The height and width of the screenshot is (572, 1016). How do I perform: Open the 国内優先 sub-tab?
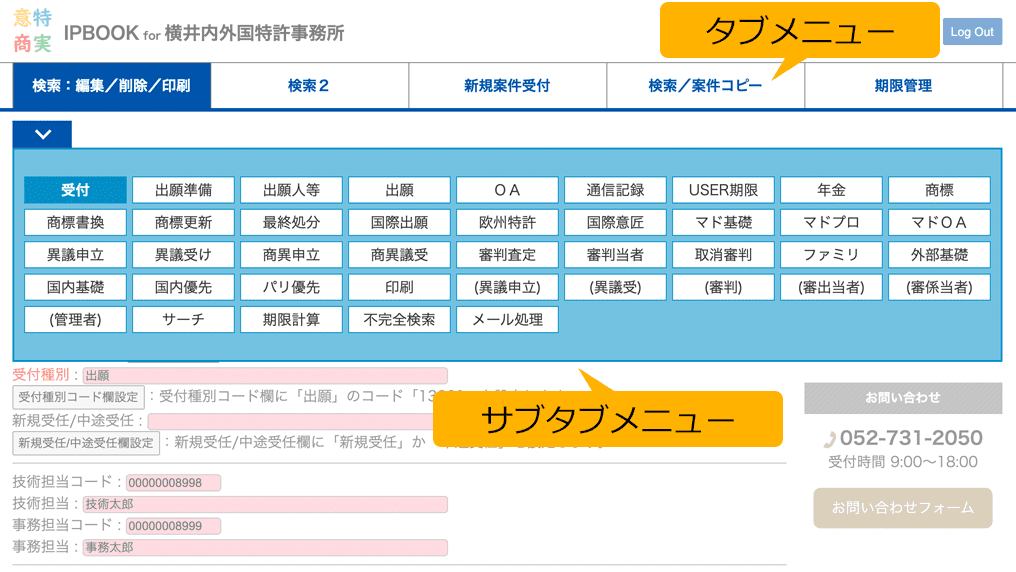click(183, 288)
